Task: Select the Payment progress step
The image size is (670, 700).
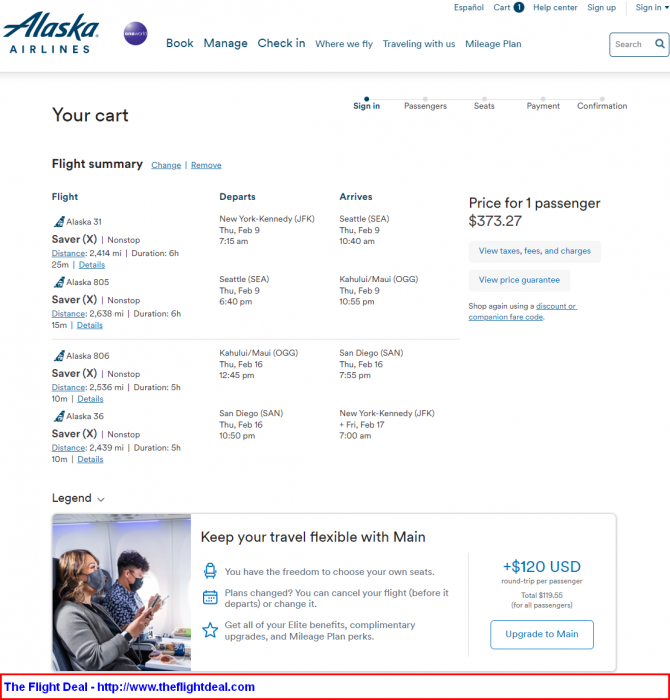Action: click(543, 104)
